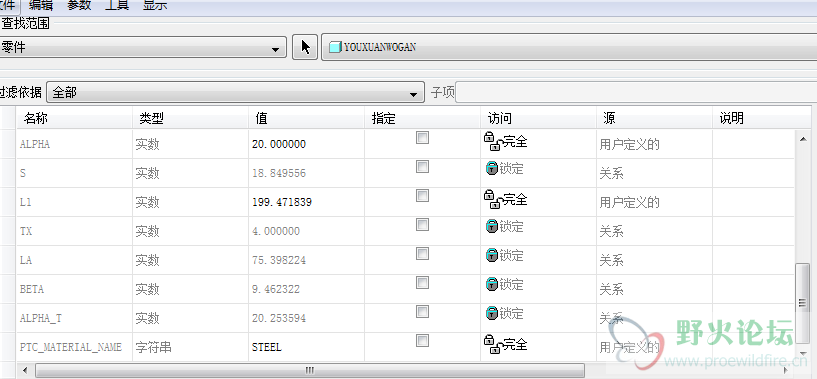Image resolution: width=817 pixels, height=379 pixels.
Task: Click the horizontal scrollbar left arrow
Action: pyautogui.click(x=24, y=370)
